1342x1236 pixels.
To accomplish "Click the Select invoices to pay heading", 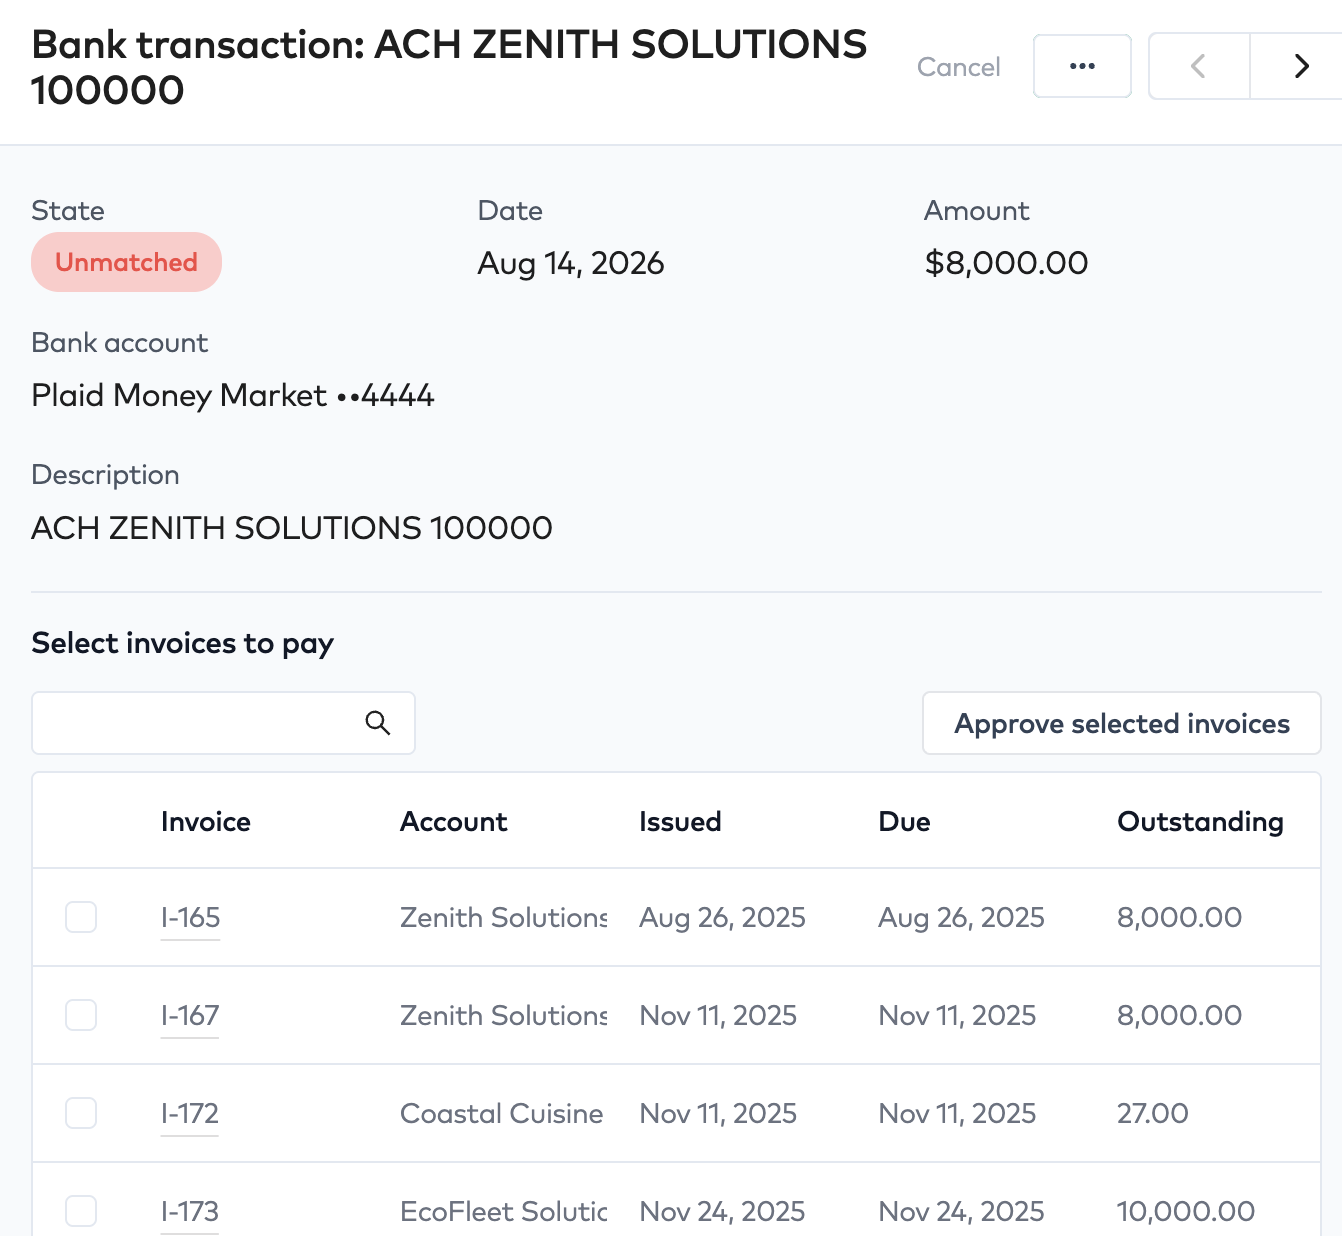I will [x=183, y=643].
